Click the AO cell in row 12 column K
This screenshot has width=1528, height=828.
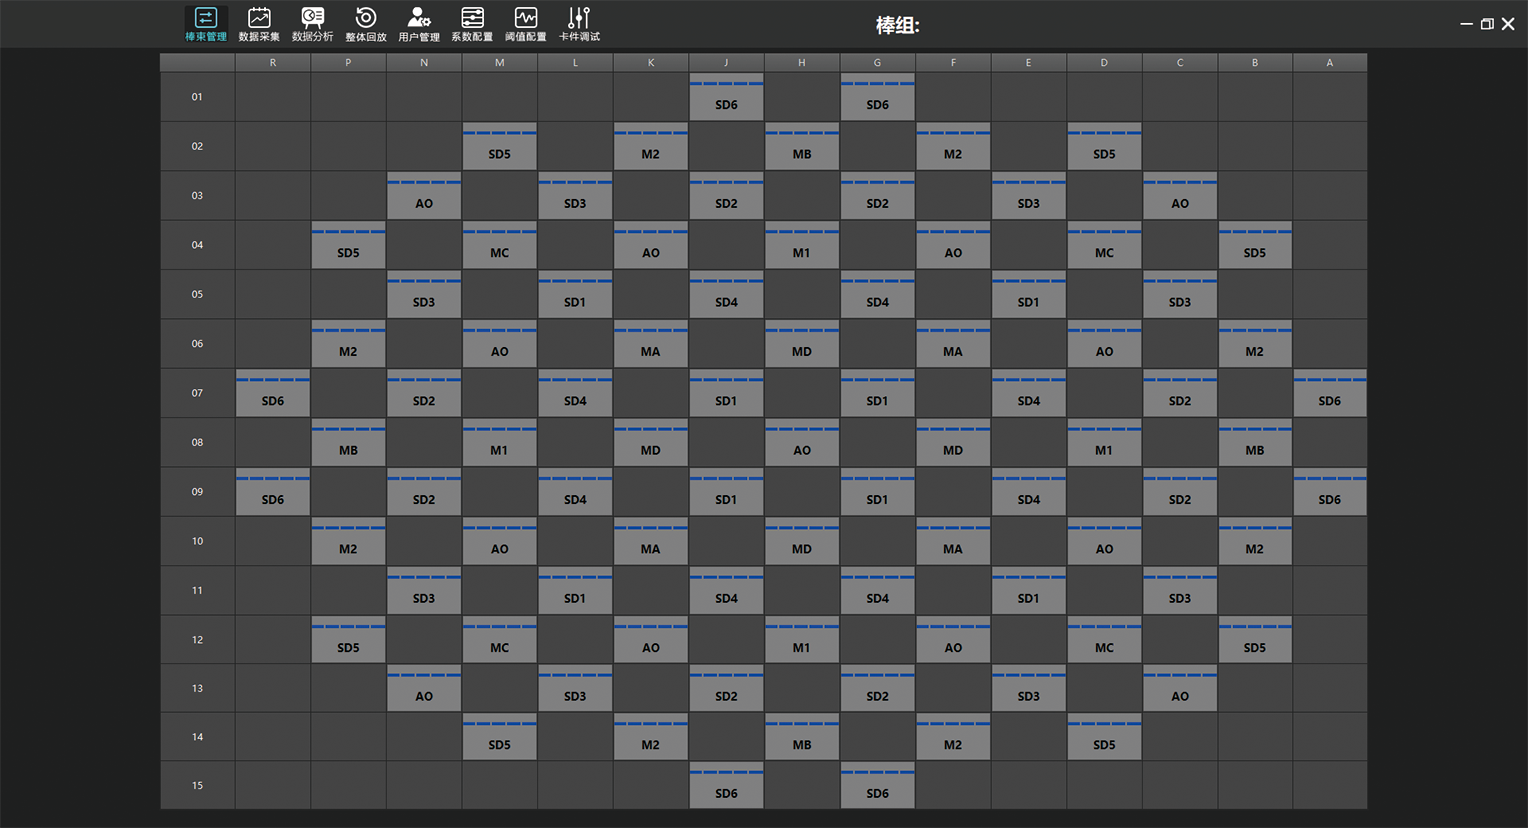tap(650, 639)
